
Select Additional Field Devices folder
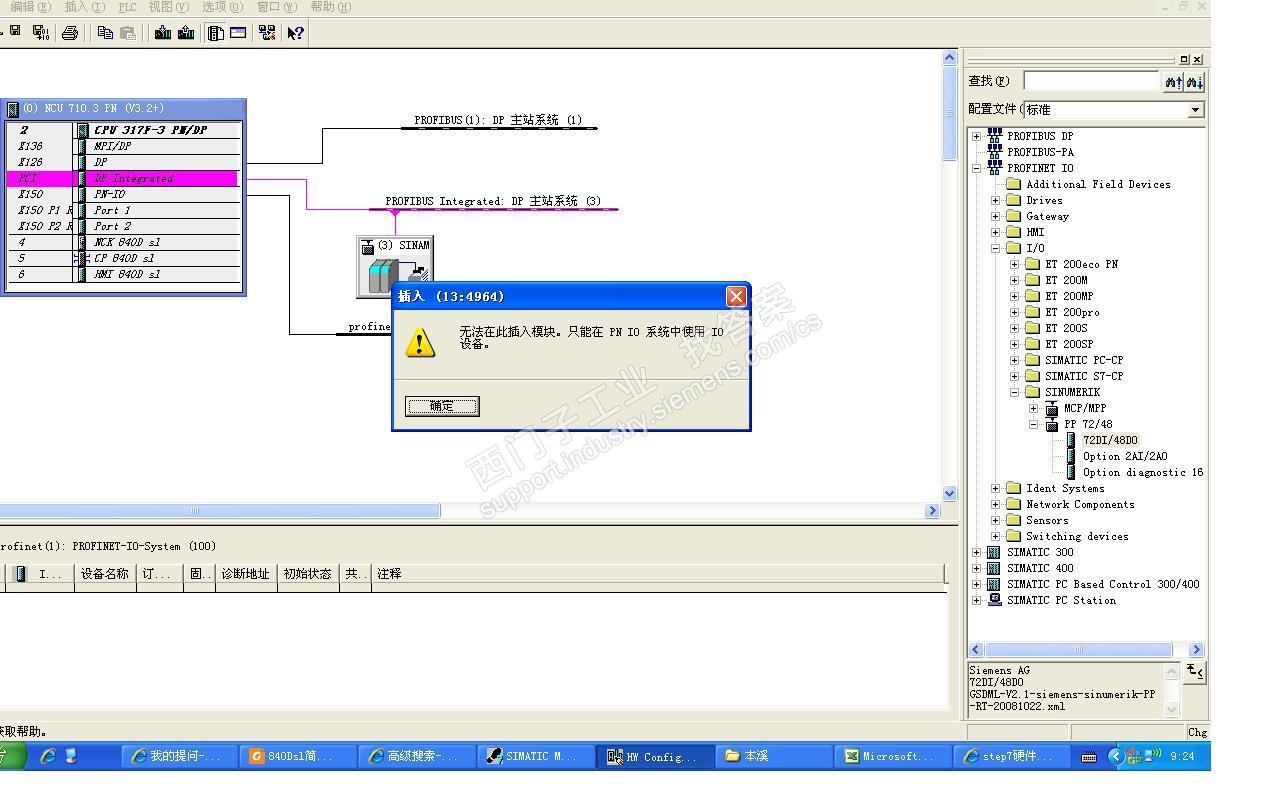pos(1098,184)
